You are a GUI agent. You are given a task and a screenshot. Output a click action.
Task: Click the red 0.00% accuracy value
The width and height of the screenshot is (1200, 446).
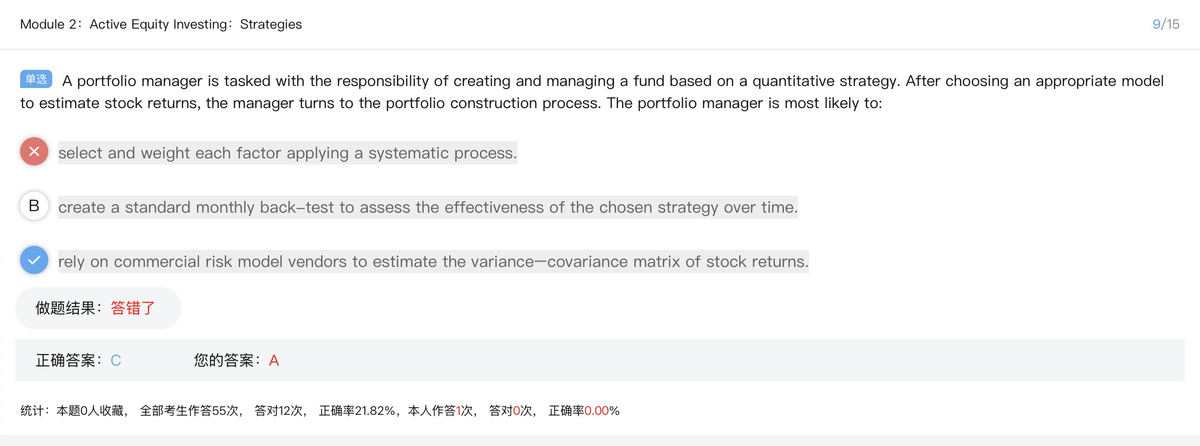pyautogui.click(x=602, y=411)
